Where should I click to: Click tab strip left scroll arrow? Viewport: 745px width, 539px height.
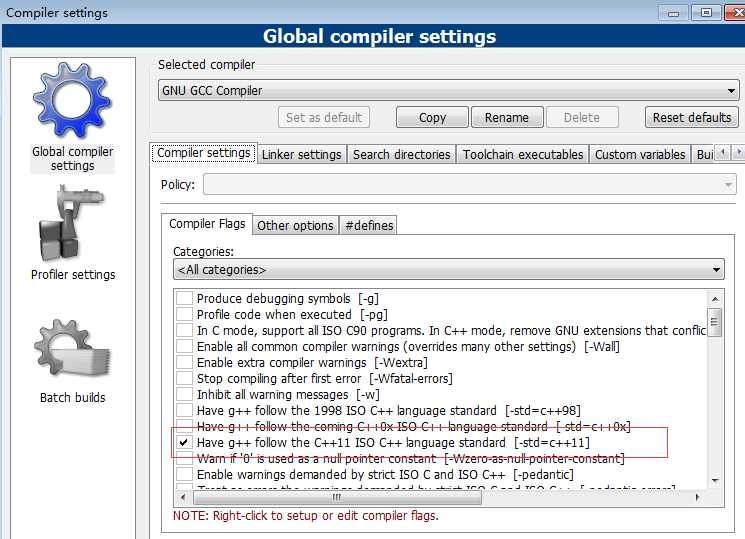(x=723, y=153)
